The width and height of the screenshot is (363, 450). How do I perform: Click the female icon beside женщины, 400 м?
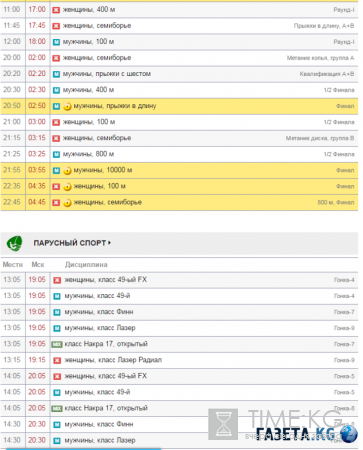pos(56,10)
